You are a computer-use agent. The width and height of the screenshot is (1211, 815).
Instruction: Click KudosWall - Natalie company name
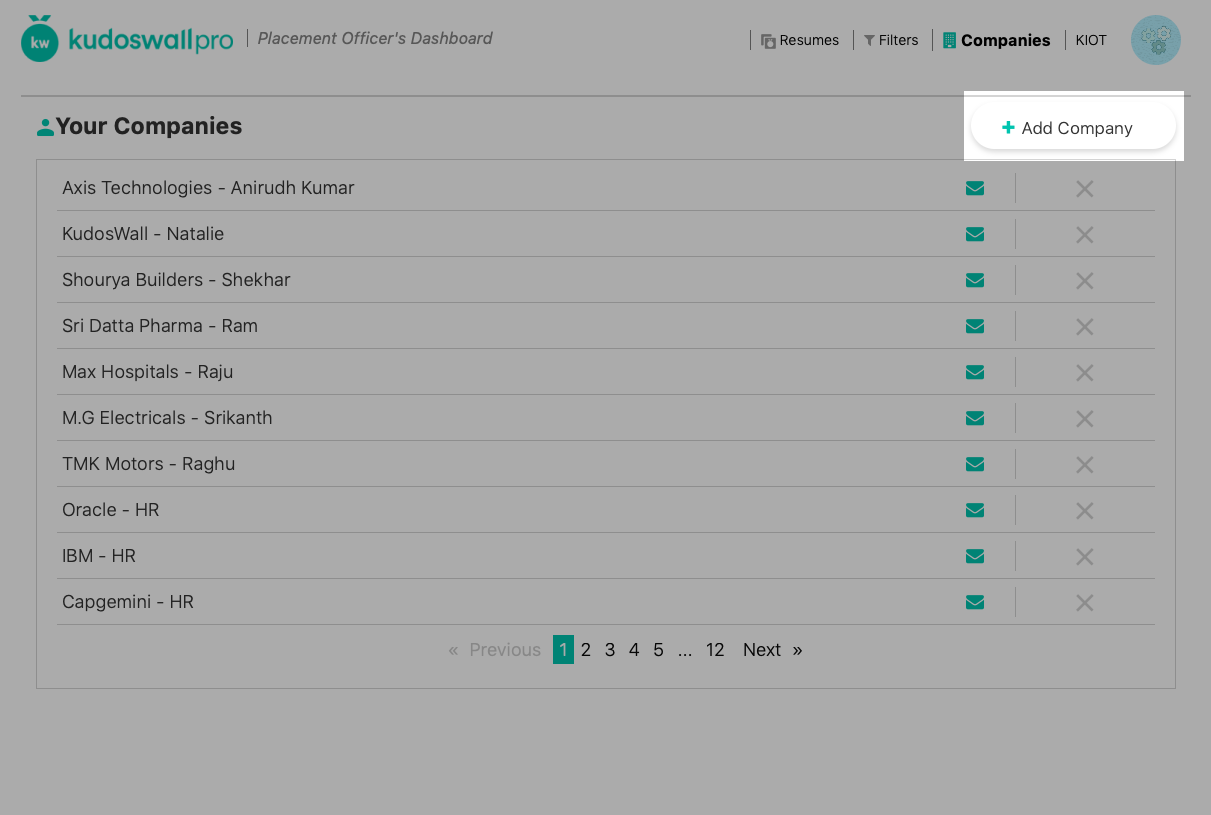[x=143, y=234]
